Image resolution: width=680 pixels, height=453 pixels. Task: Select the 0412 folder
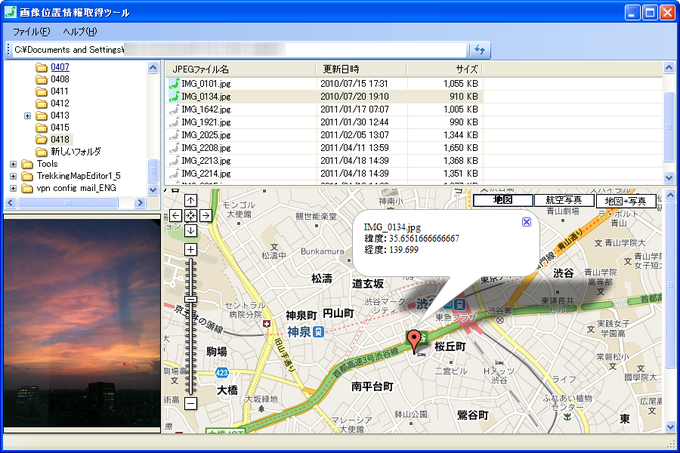coord(60,104)
